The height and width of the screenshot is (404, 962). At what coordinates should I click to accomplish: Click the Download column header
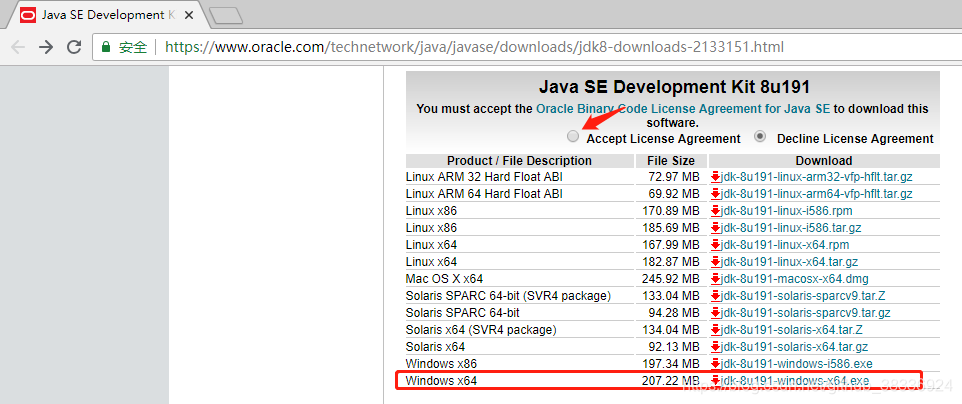click(x=824, y=161)
